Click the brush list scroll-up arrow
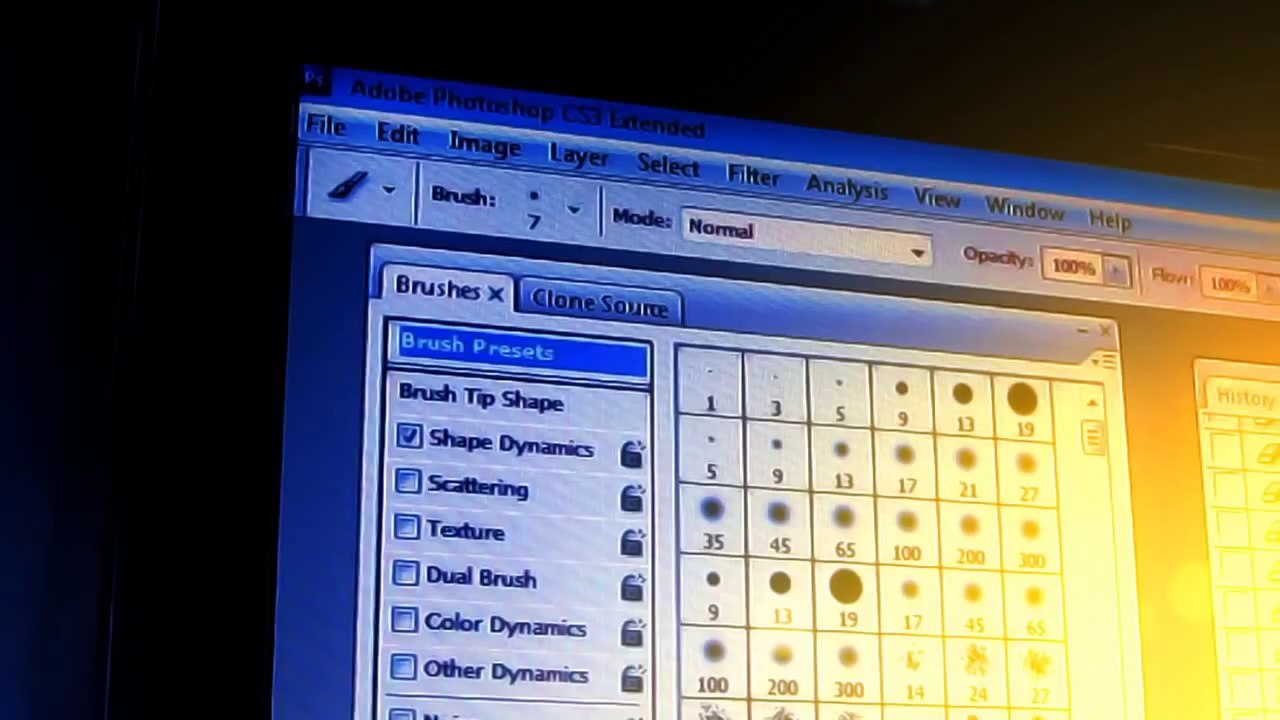This screenshot has width=1280, height=720. click(x=1092, y=403)
